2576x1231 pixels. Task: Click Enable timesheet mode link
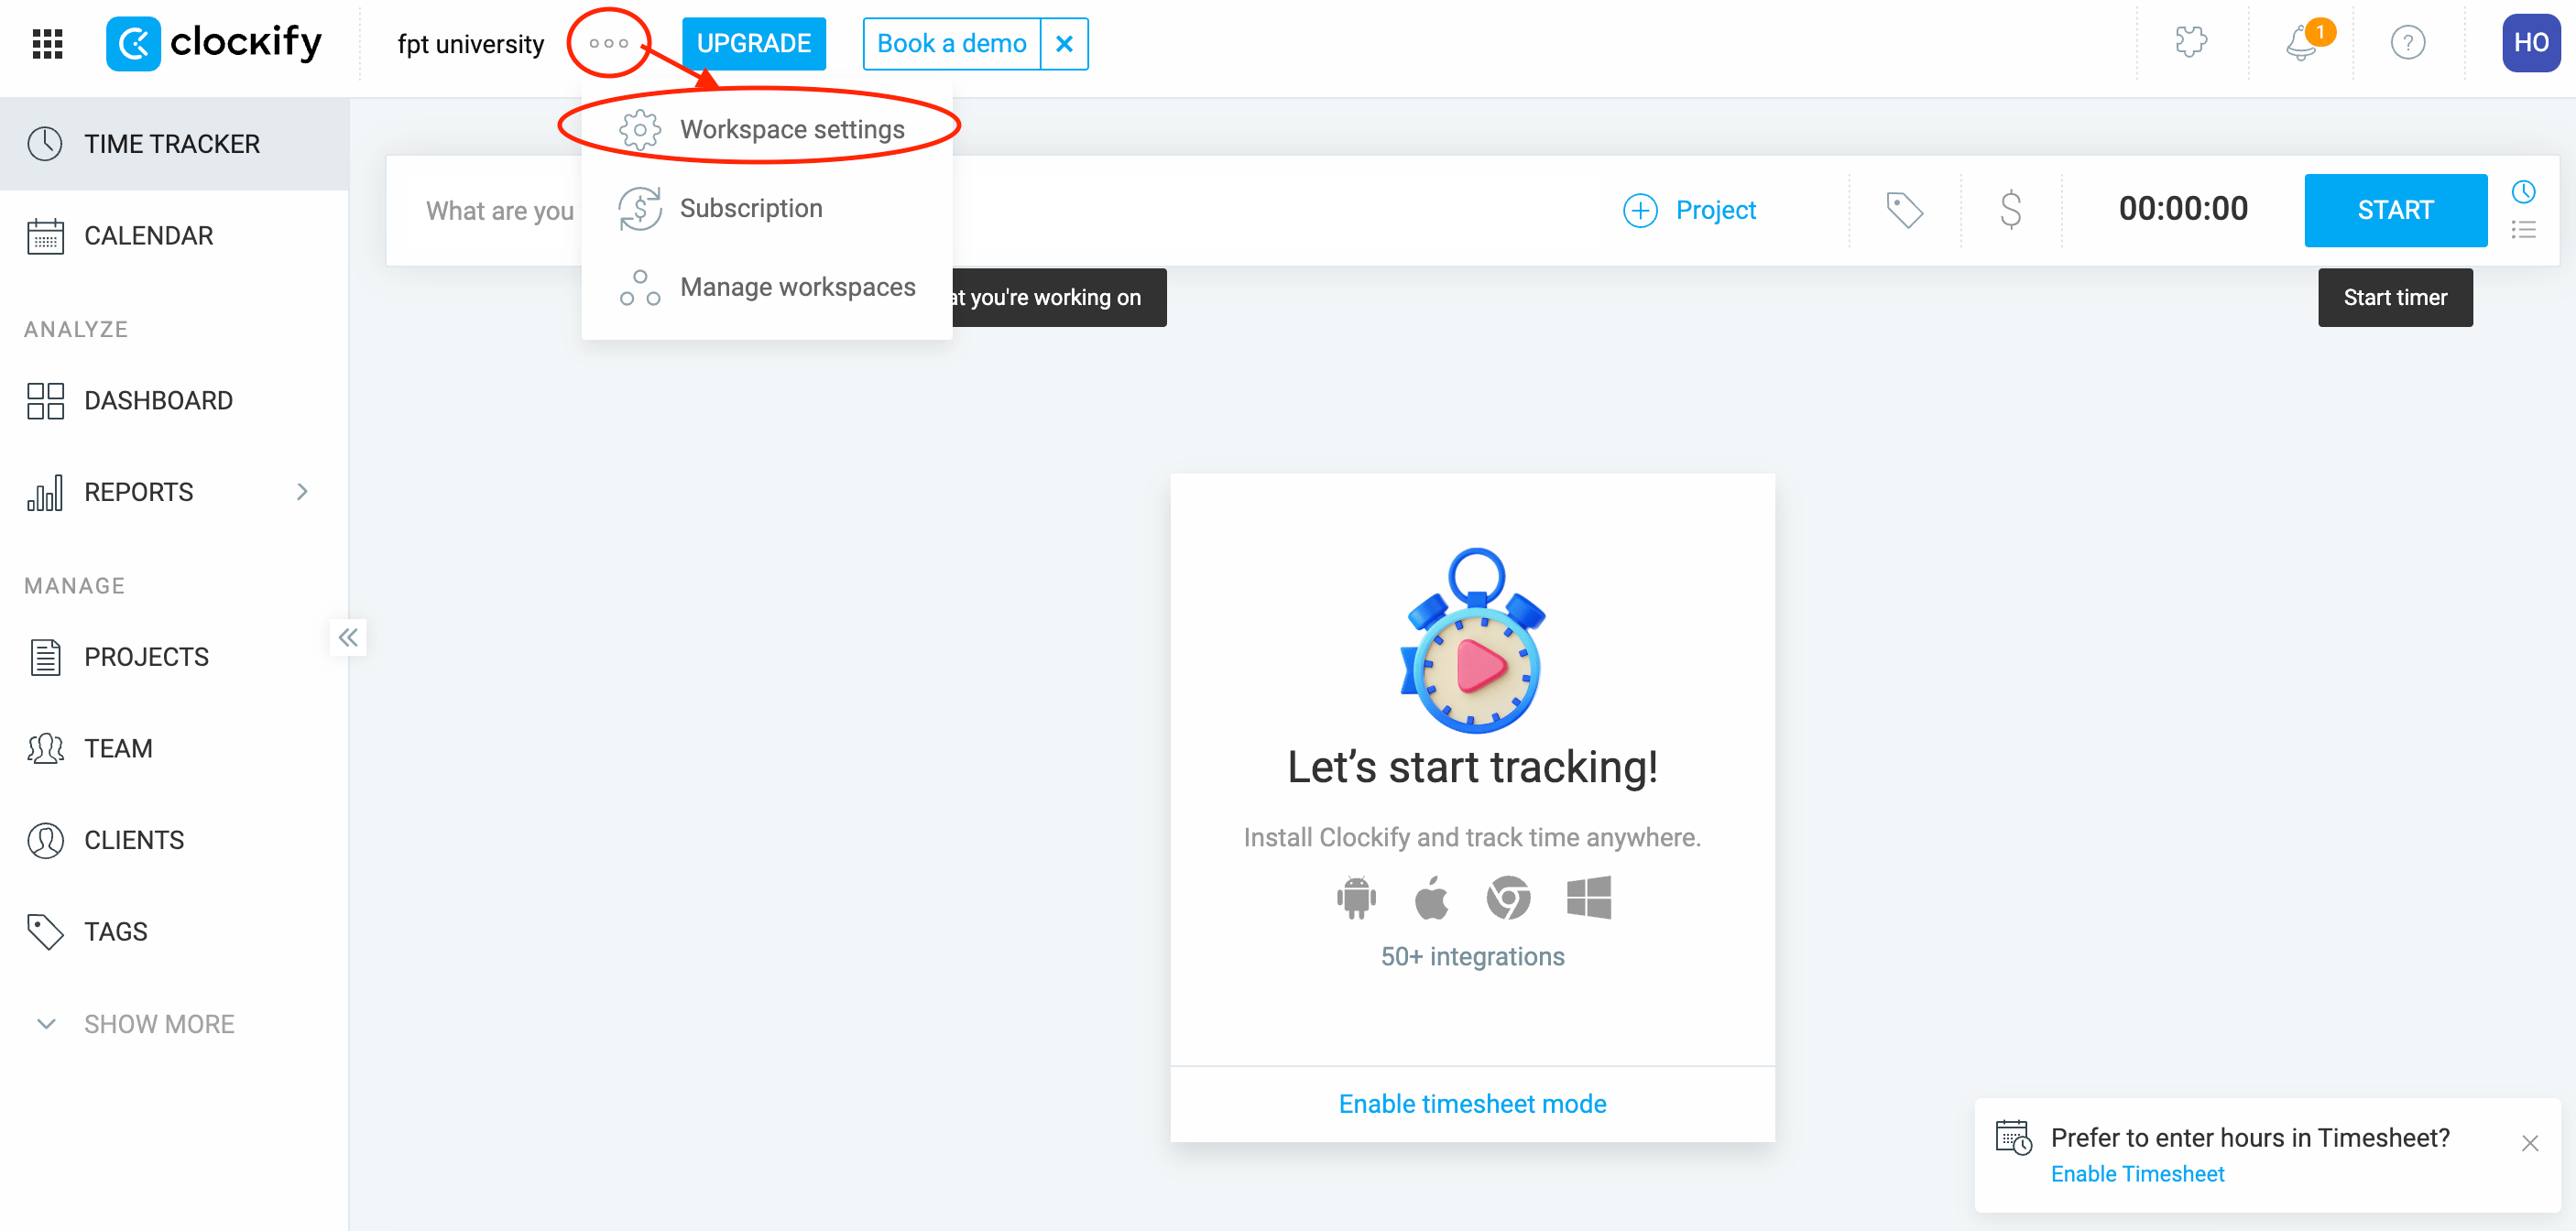point(1472,1104)
